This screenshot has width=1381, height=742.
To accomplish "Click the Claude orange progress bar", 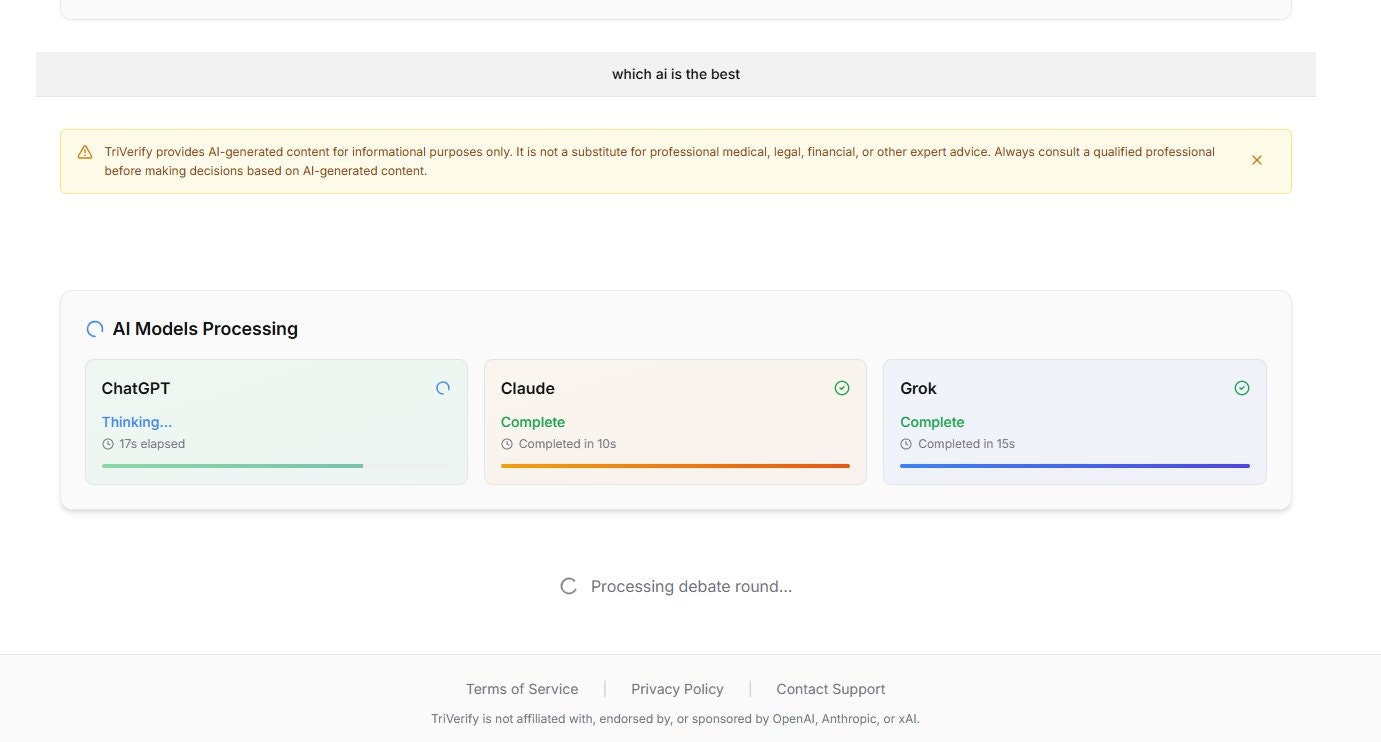I will click(675, 466).
